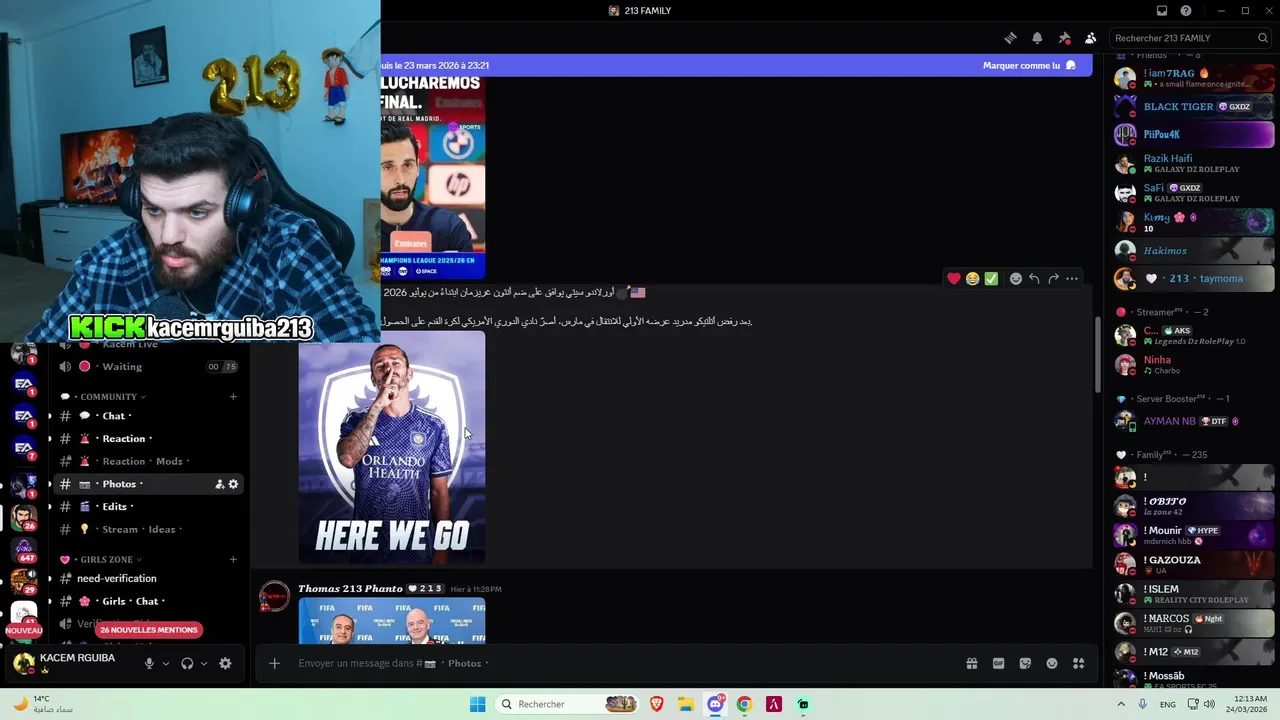Open member PiiPou4K profile
1280x720 pixels.
click(1194, 134)
